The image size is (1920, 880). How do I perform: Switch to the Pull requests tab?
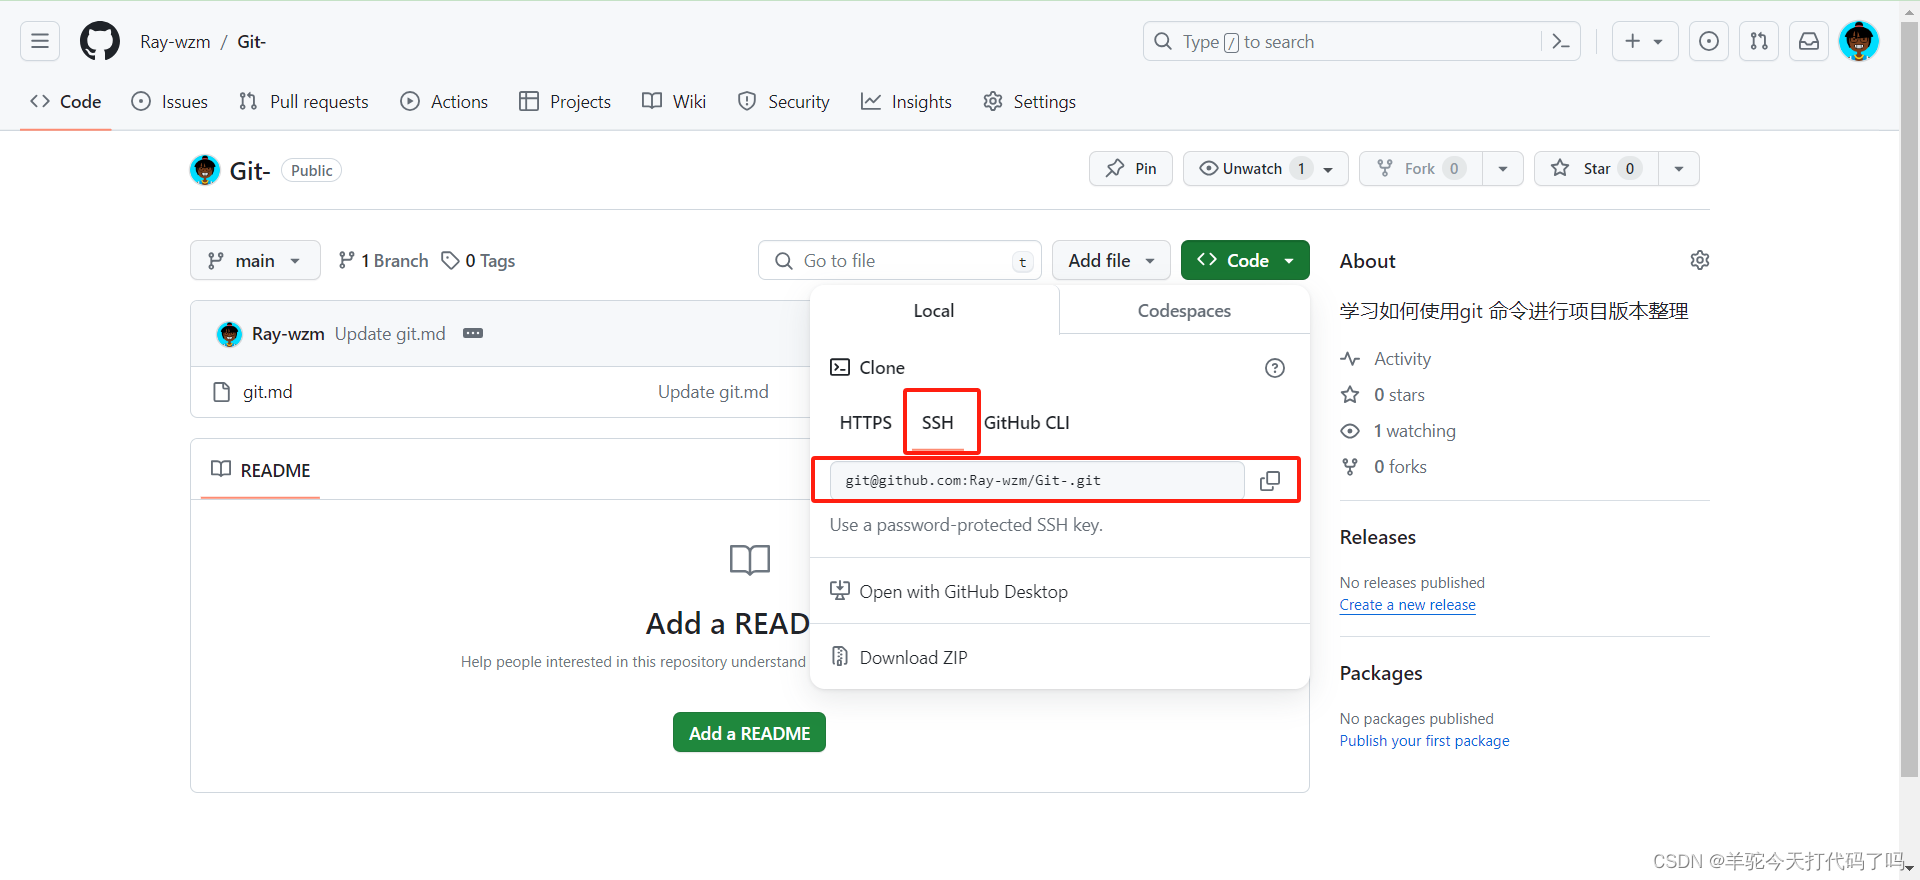(304, 101)
